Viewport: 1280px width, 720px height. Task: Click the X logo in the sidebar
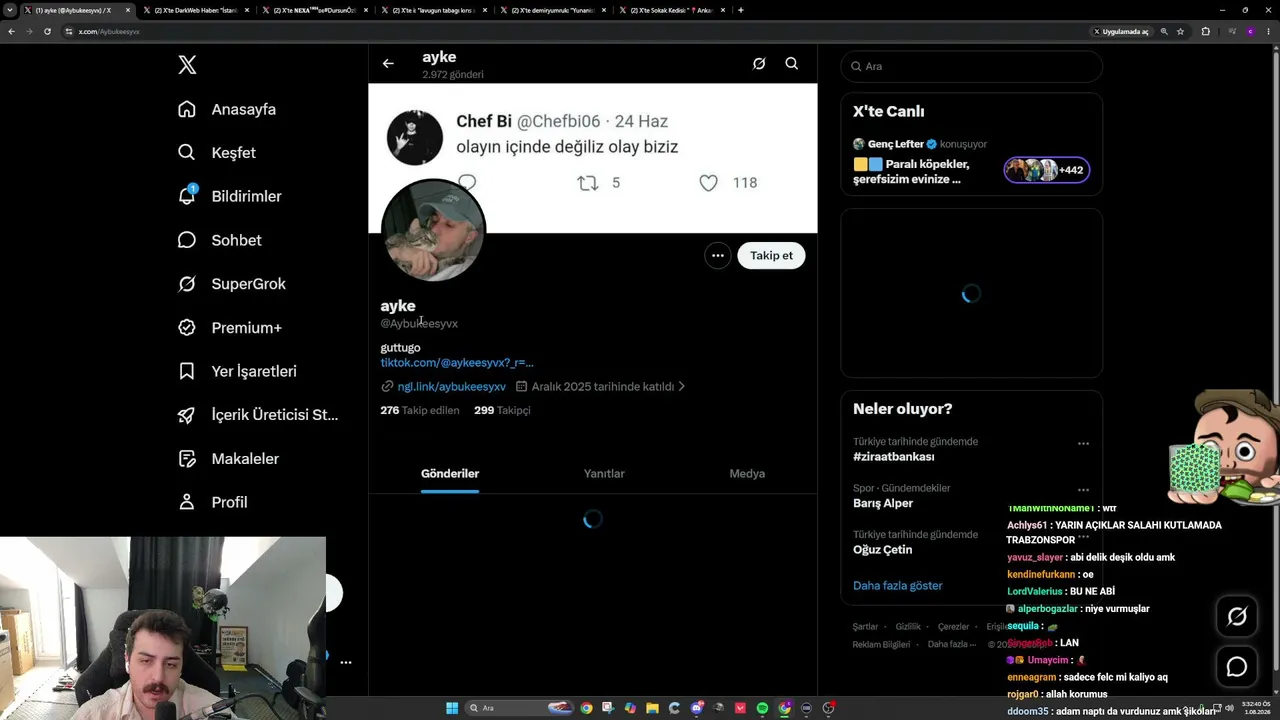(187, 65)
